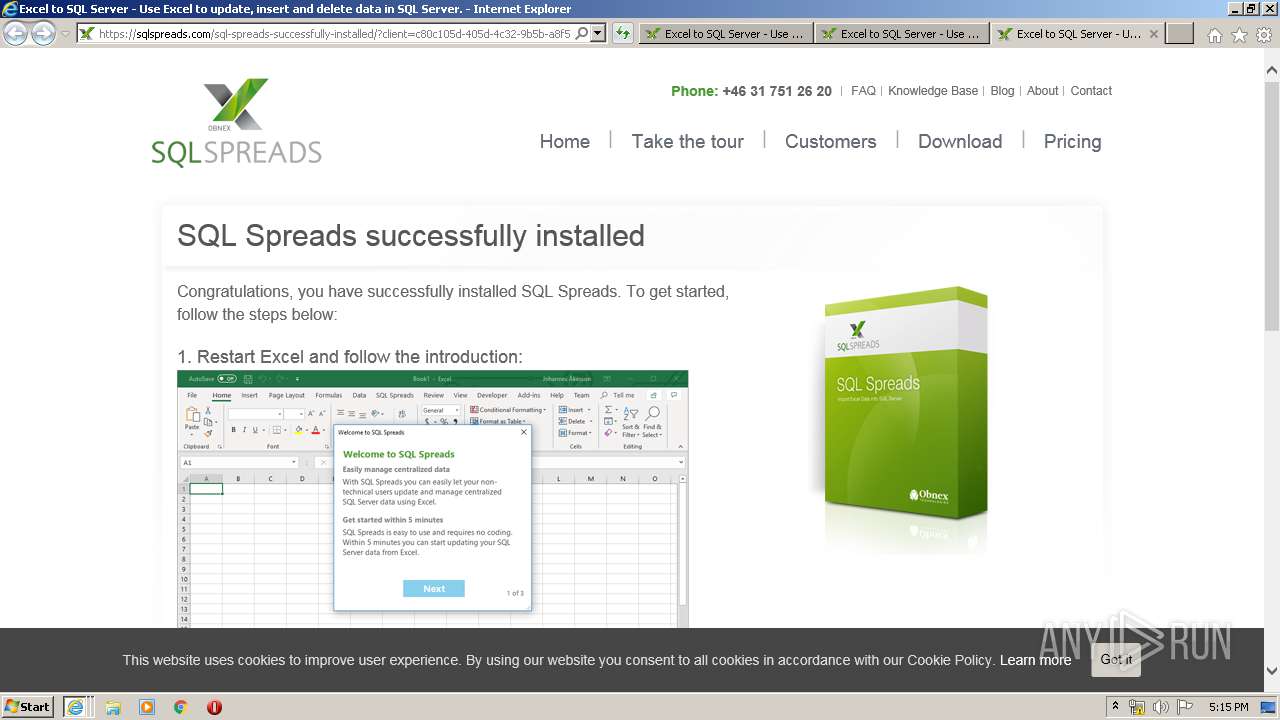Open Windows Explorer folder taskbar icon
The width and height of the screenshot is (1280, 720).
(x=113, y=707)
